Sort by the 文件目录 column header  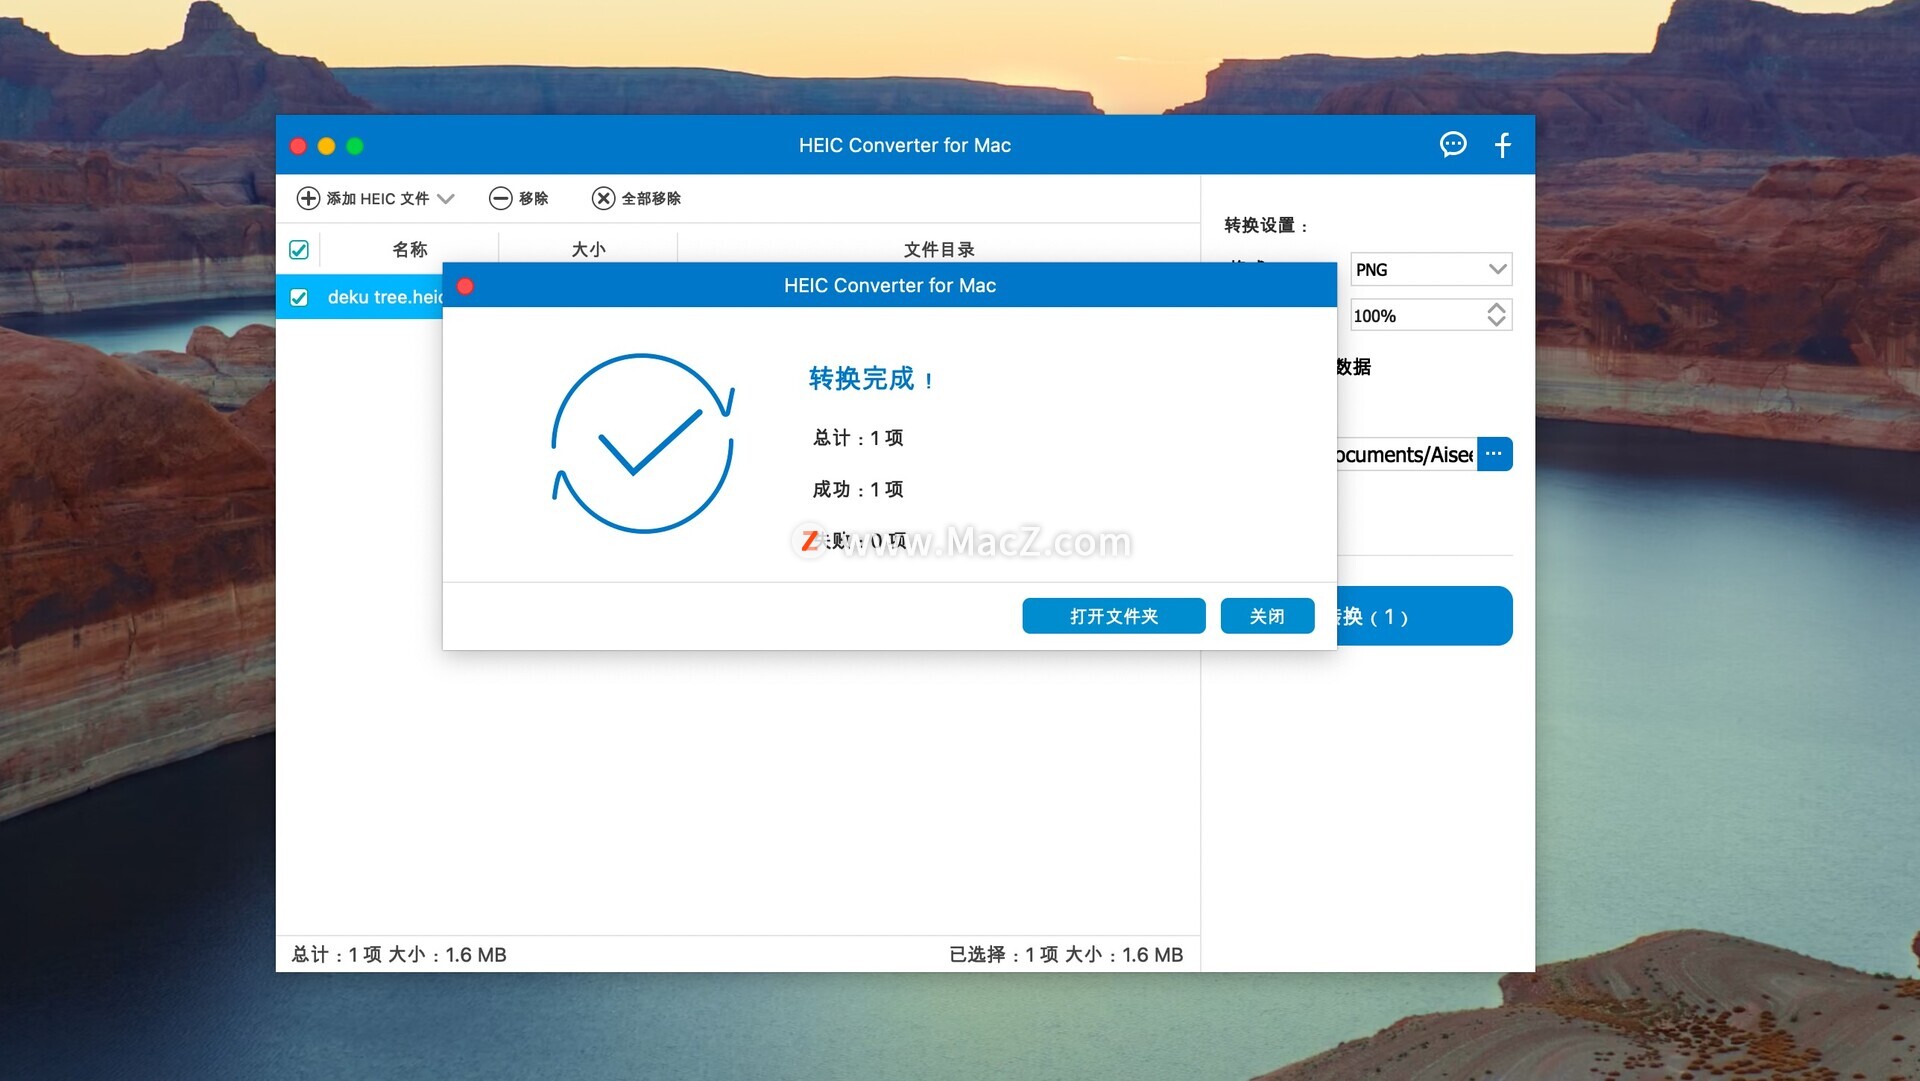point(939,249)
